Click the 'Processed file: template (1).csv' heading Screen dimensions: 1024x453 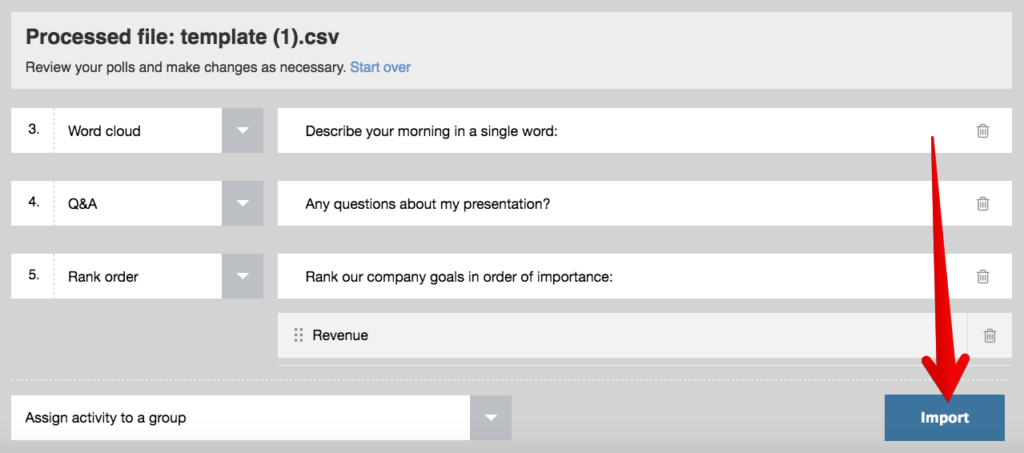[x=182, y=37]
